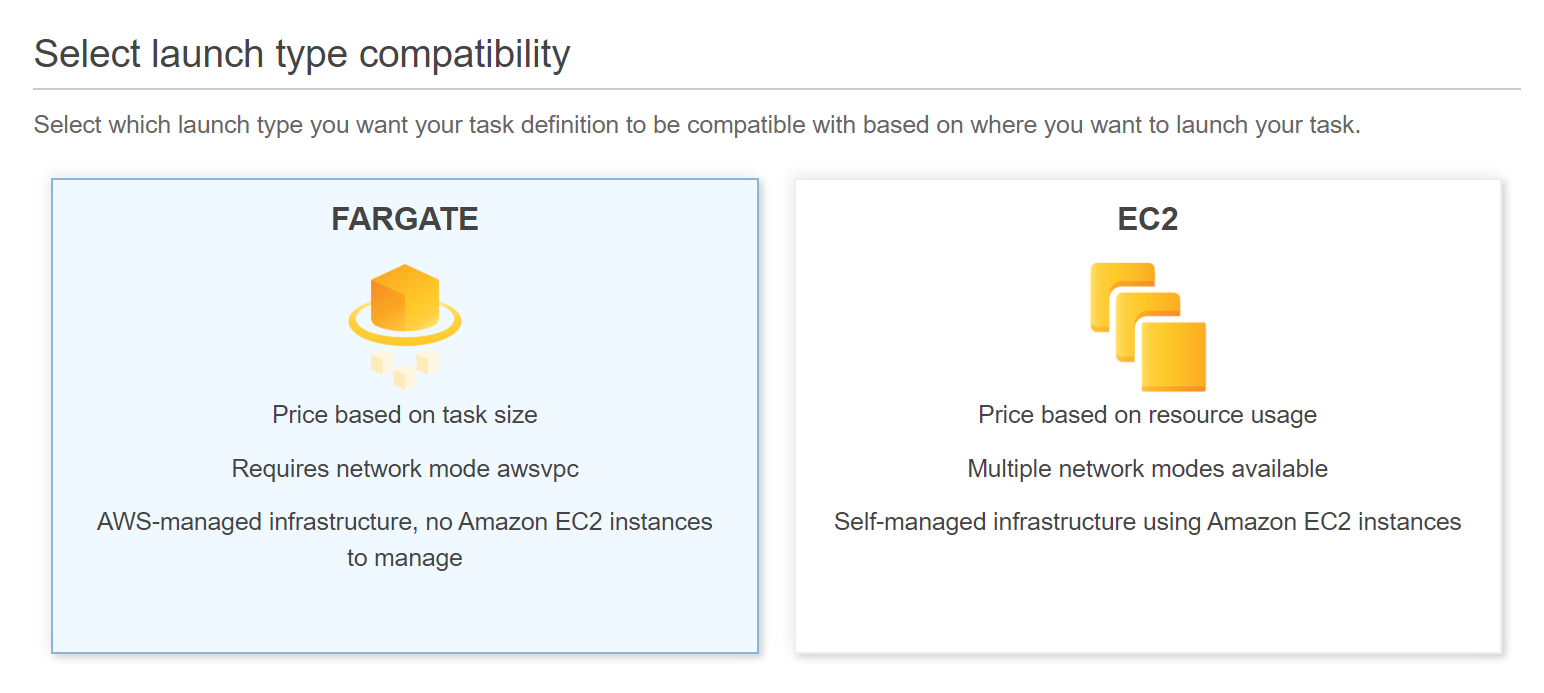The width and height of the screenshot is (1544, 693).
Task: Select the EC2 title text
Action: [1147, 219]
